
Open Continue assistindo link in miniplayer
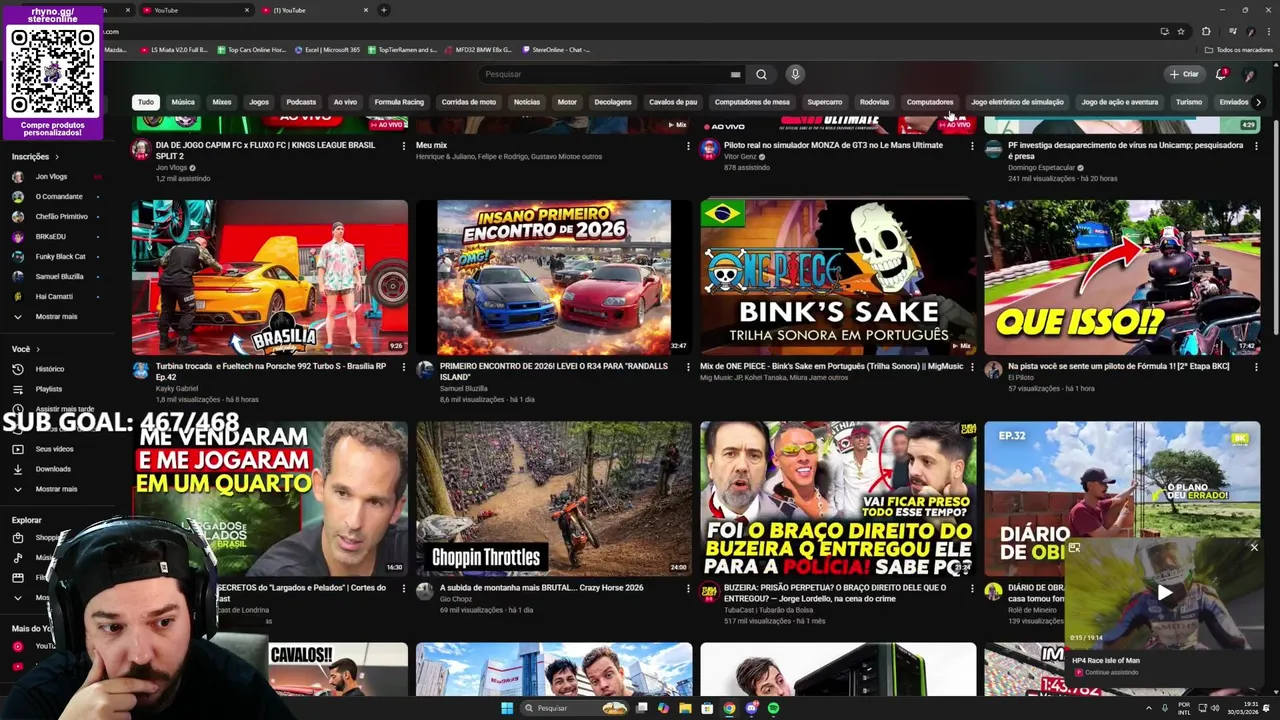(x=1111, y=672)
